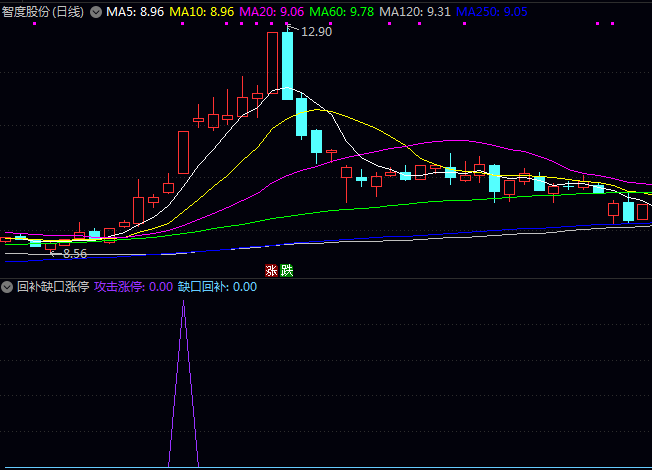The width and height of the screenshot is (652, 470).
Task: Click the 缺口回补 indicator value label
Action: point(217,287)
